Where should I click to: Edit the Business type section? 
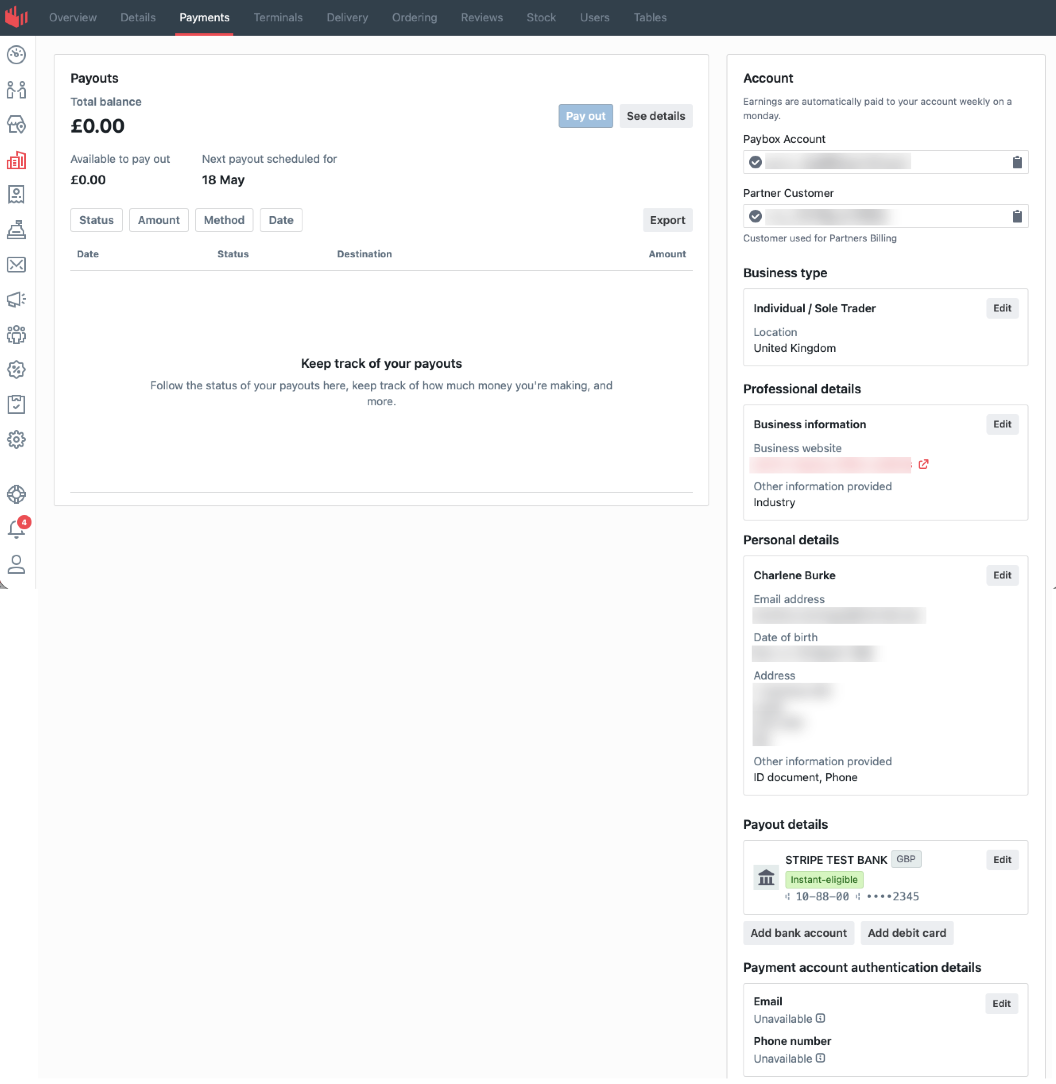coord(1002,308)
